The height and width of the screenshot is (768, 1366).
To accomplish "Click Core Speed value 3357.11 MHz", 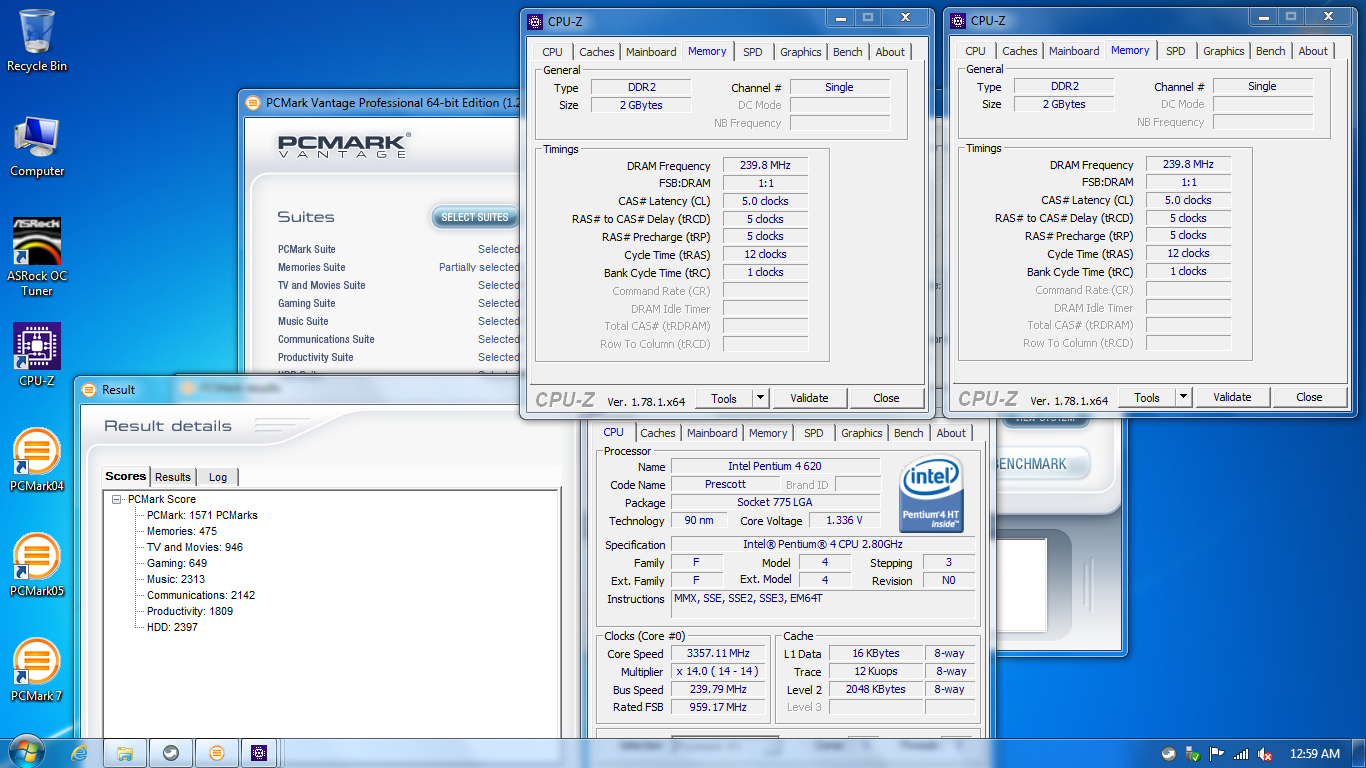I will (718, 654).
